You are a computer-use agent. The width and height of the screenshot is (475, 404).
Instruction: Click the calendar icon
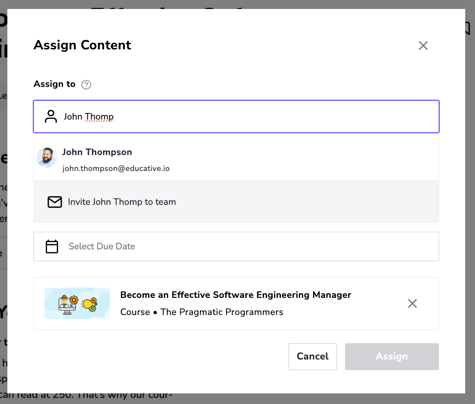pos(52,247)
